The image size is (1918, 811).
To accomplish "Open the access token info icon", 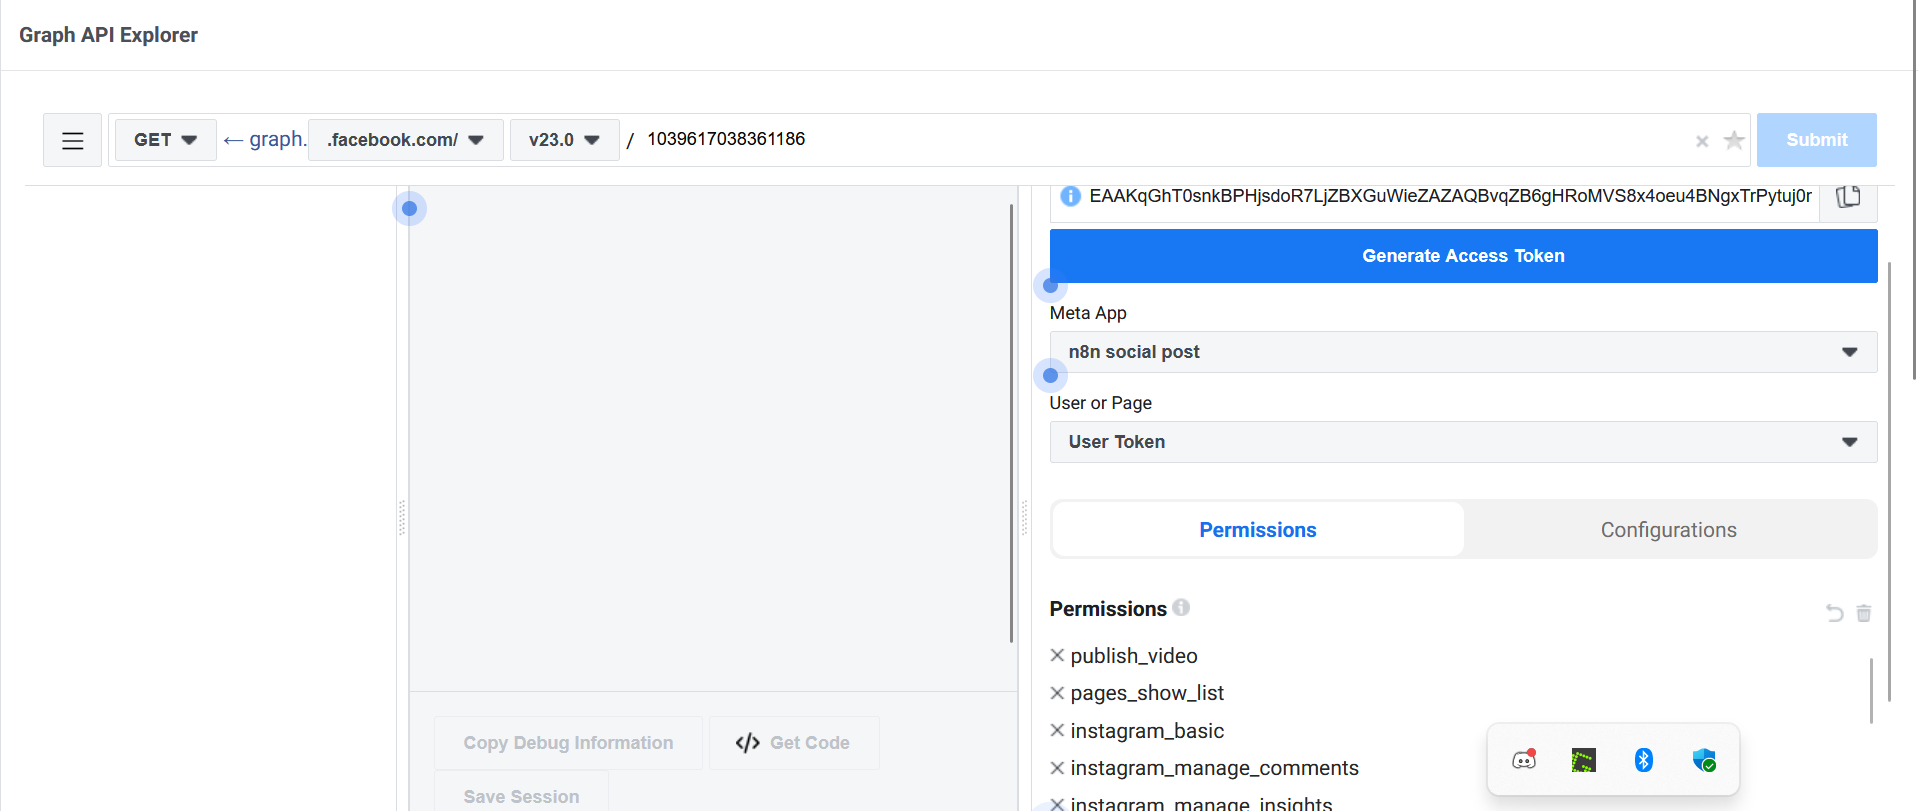I will coord(1070,196).
